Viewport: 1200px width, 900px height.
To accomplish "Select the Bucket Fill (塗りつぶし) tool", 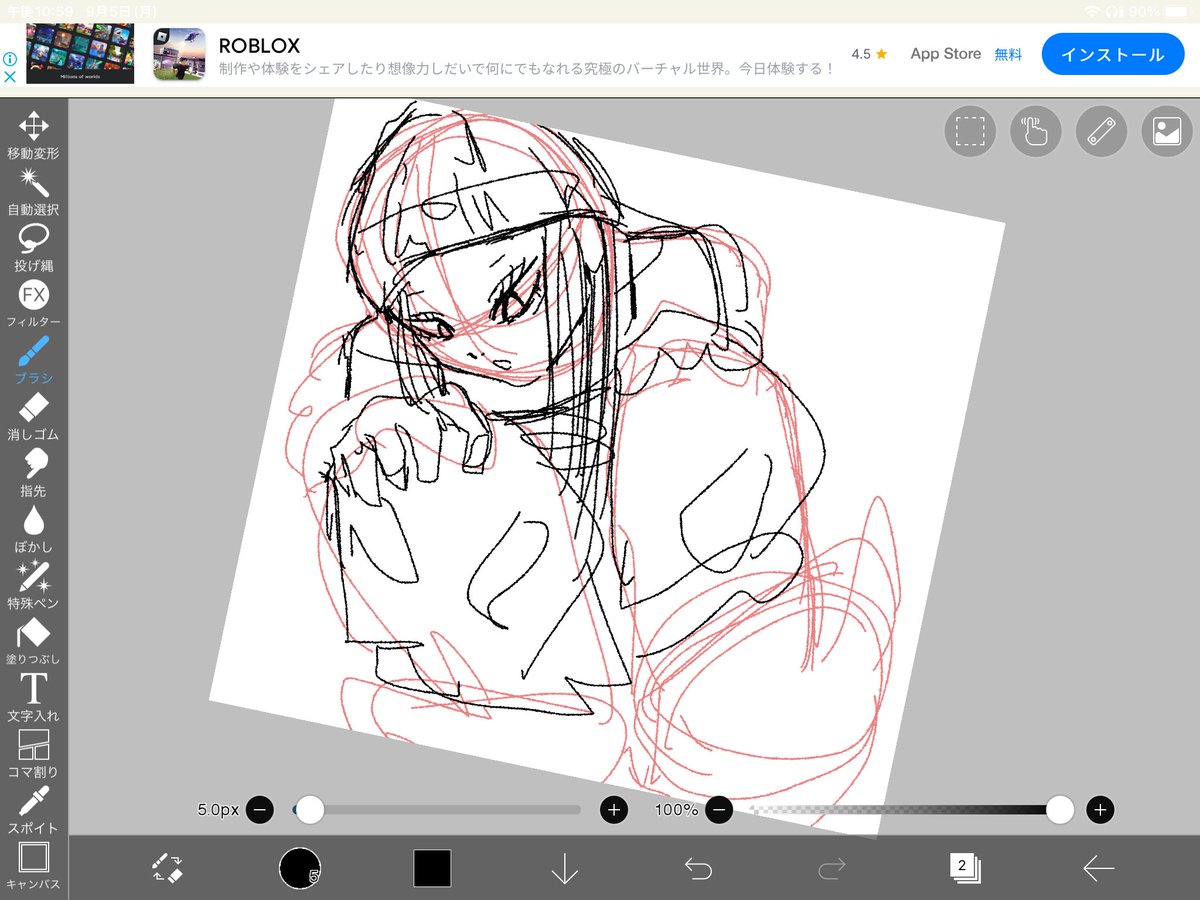I will tap(33, 641).
